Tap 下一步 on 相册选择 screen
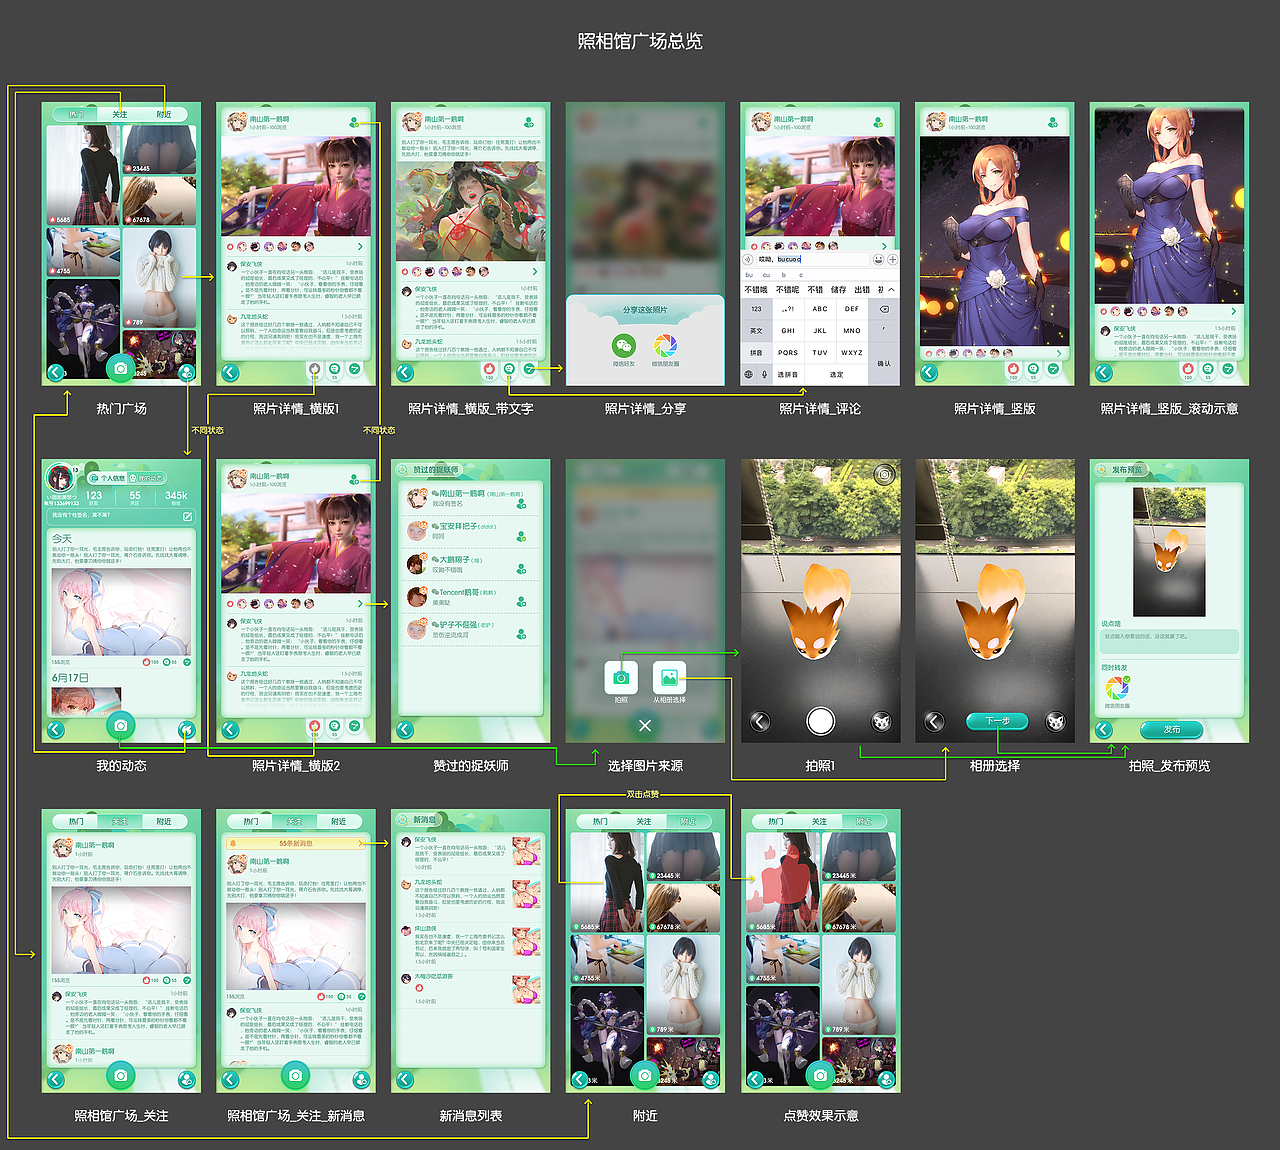Image resolution: width=1280 pixels, height=1150 pixels. click(x=997, y=720)
